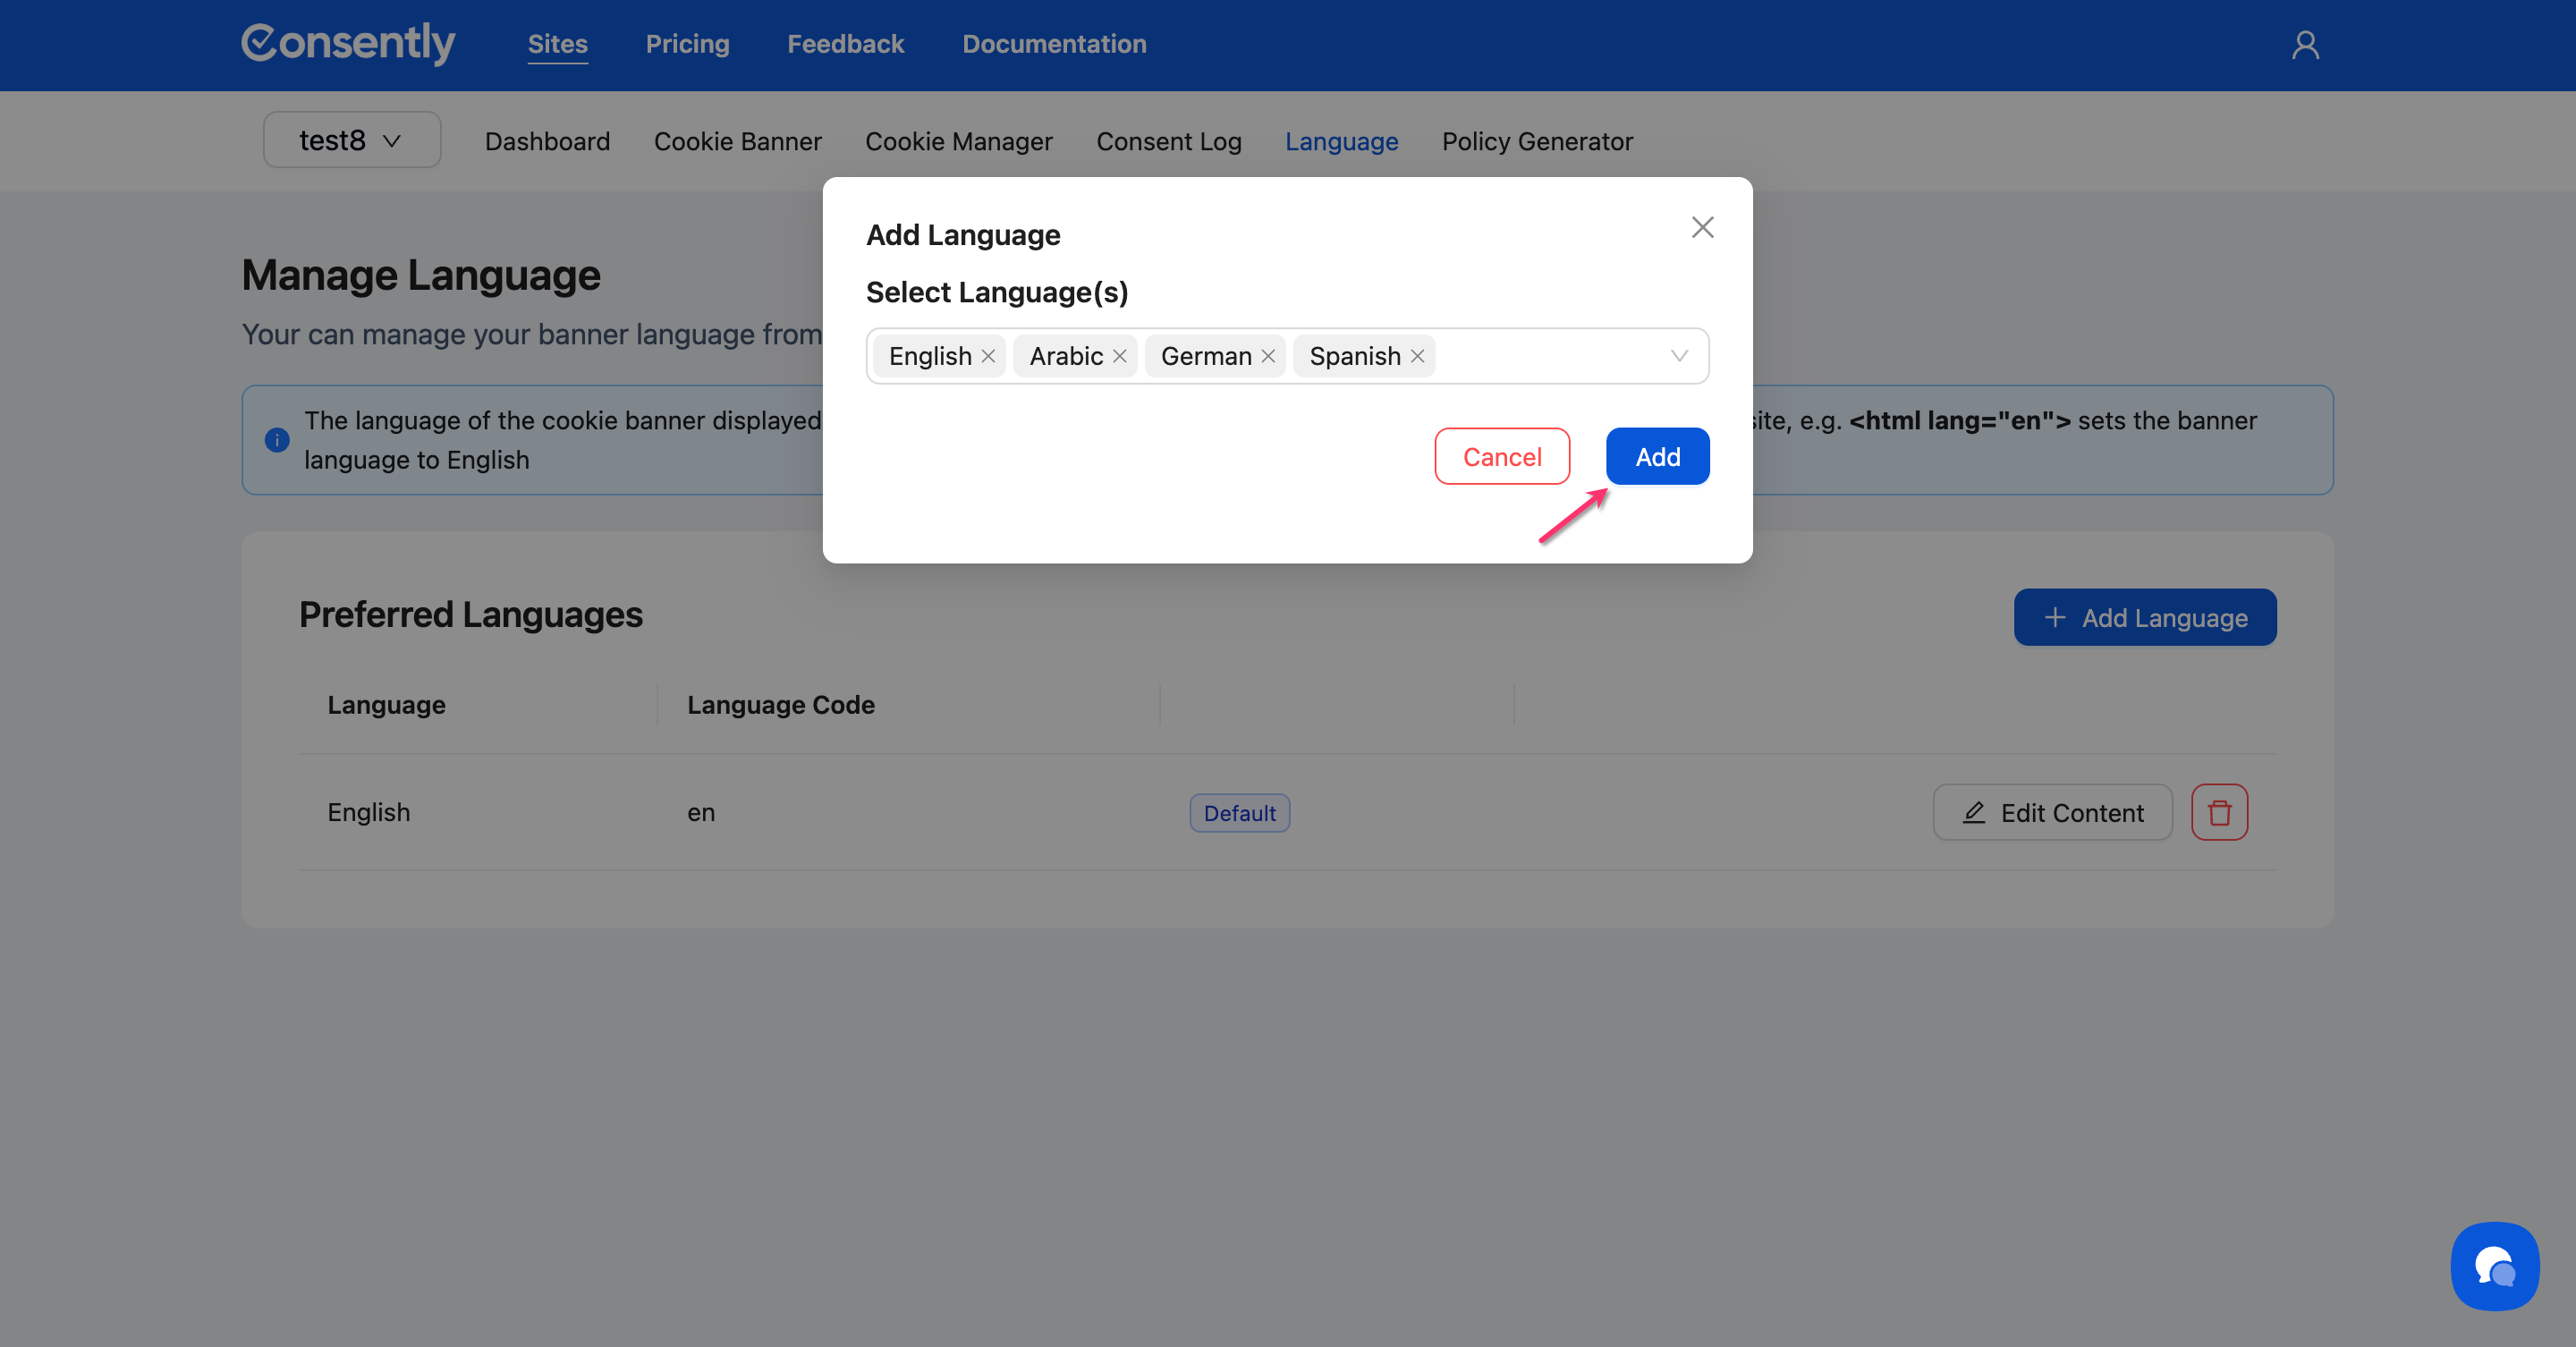Click the Consently logo

tap(348, 43)
